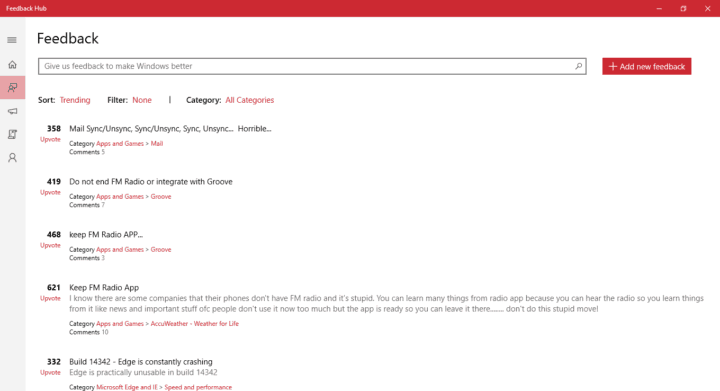Click the search magnifier icon
Image resolution: width=720 pixels, height=391 pixels.
(579, 66)
